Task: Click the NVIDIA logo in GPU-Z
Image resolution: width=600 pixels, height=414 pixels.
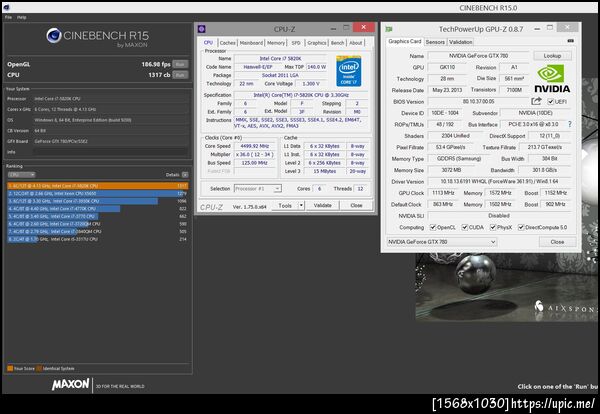Action: (x=552, y=78)
